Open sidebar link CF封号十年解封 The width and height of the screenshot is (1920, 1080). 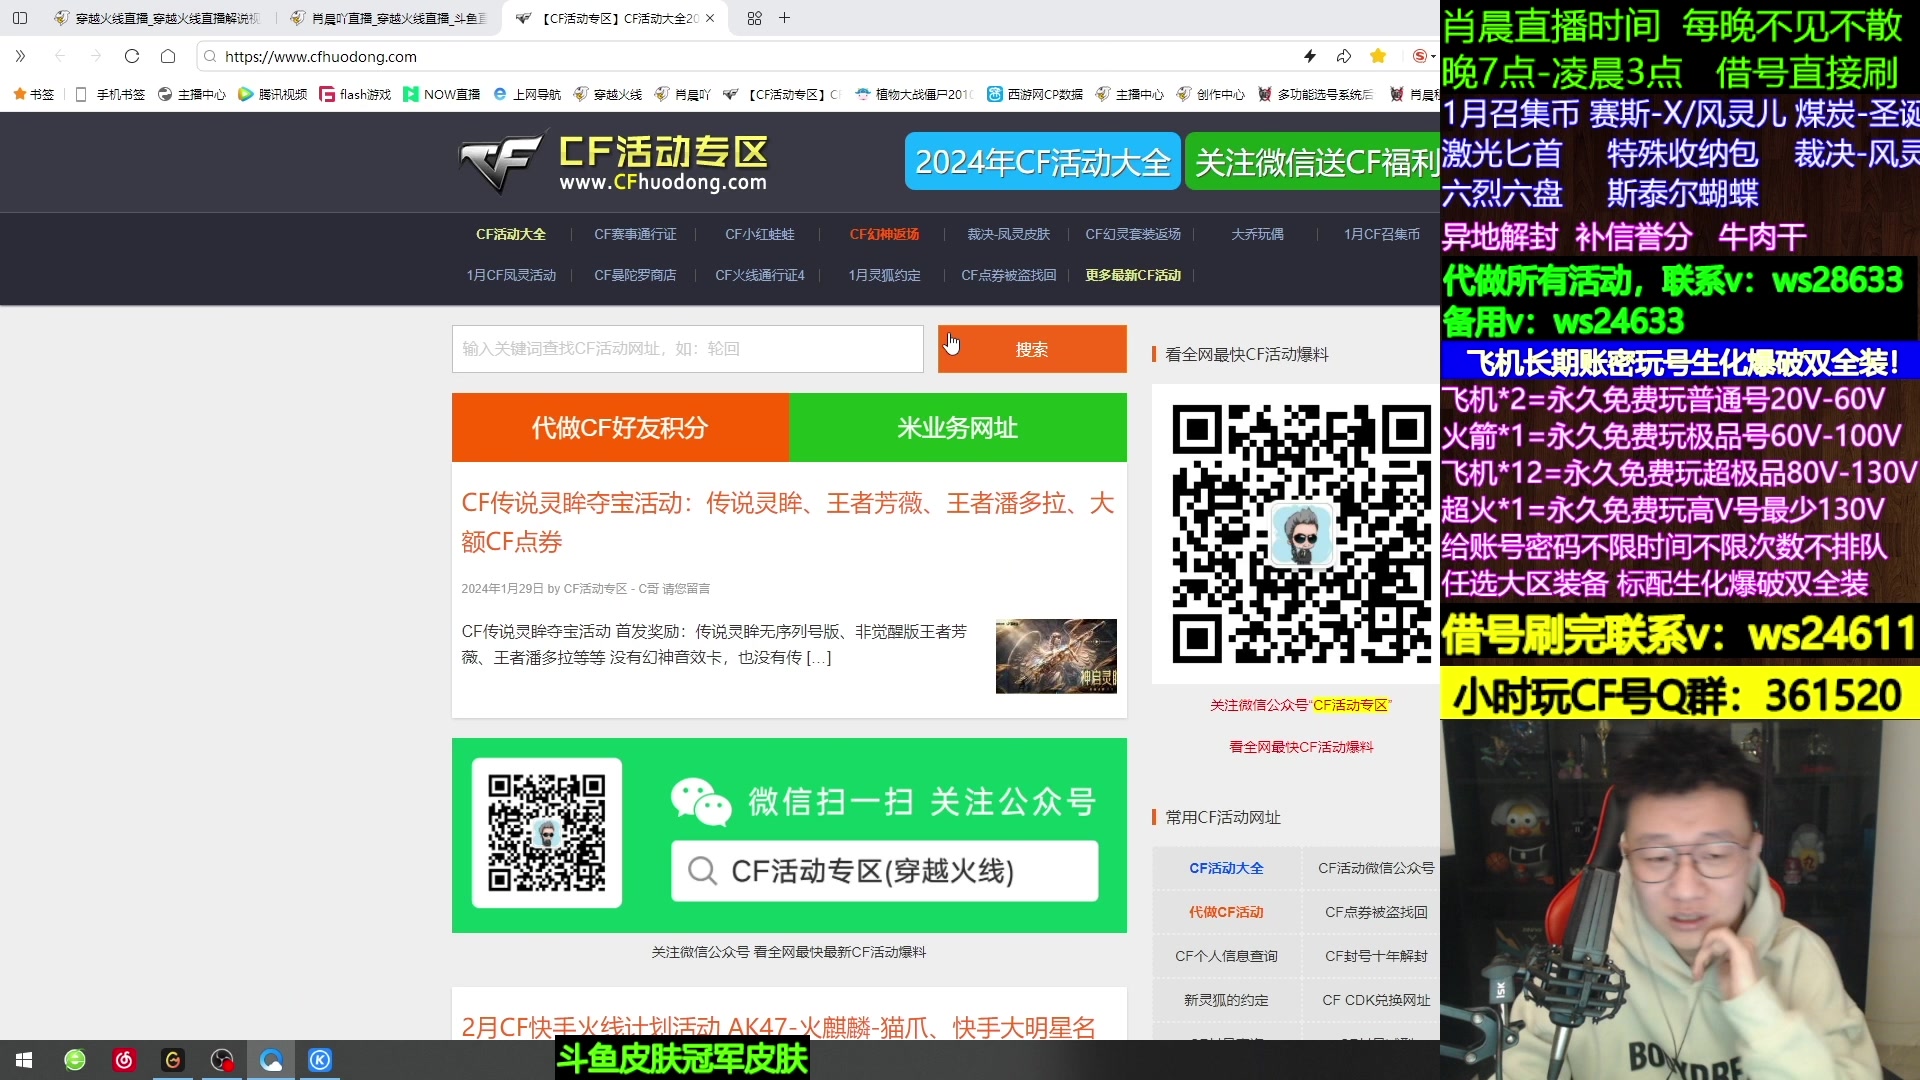(x=1376, y=956)
